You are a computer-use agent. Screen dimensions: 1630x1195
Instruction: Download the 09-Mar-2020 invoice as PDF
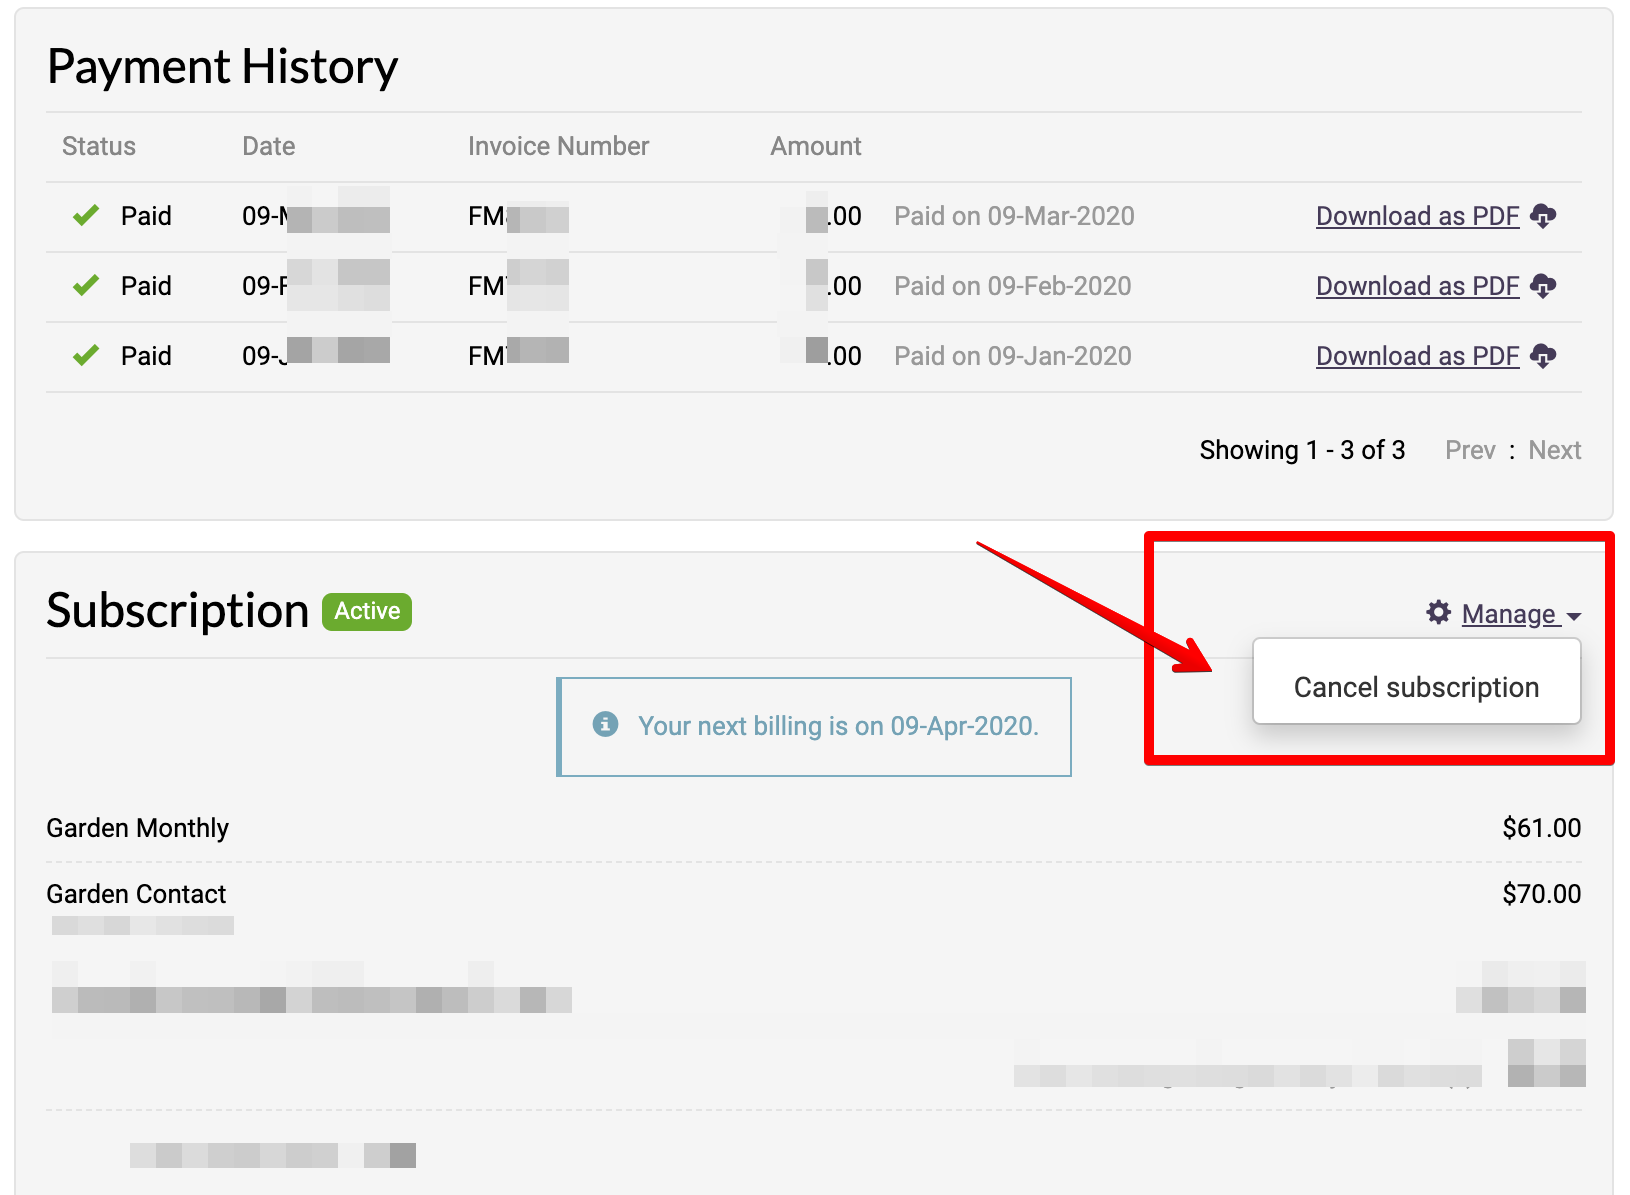(x=1417, y=216)
